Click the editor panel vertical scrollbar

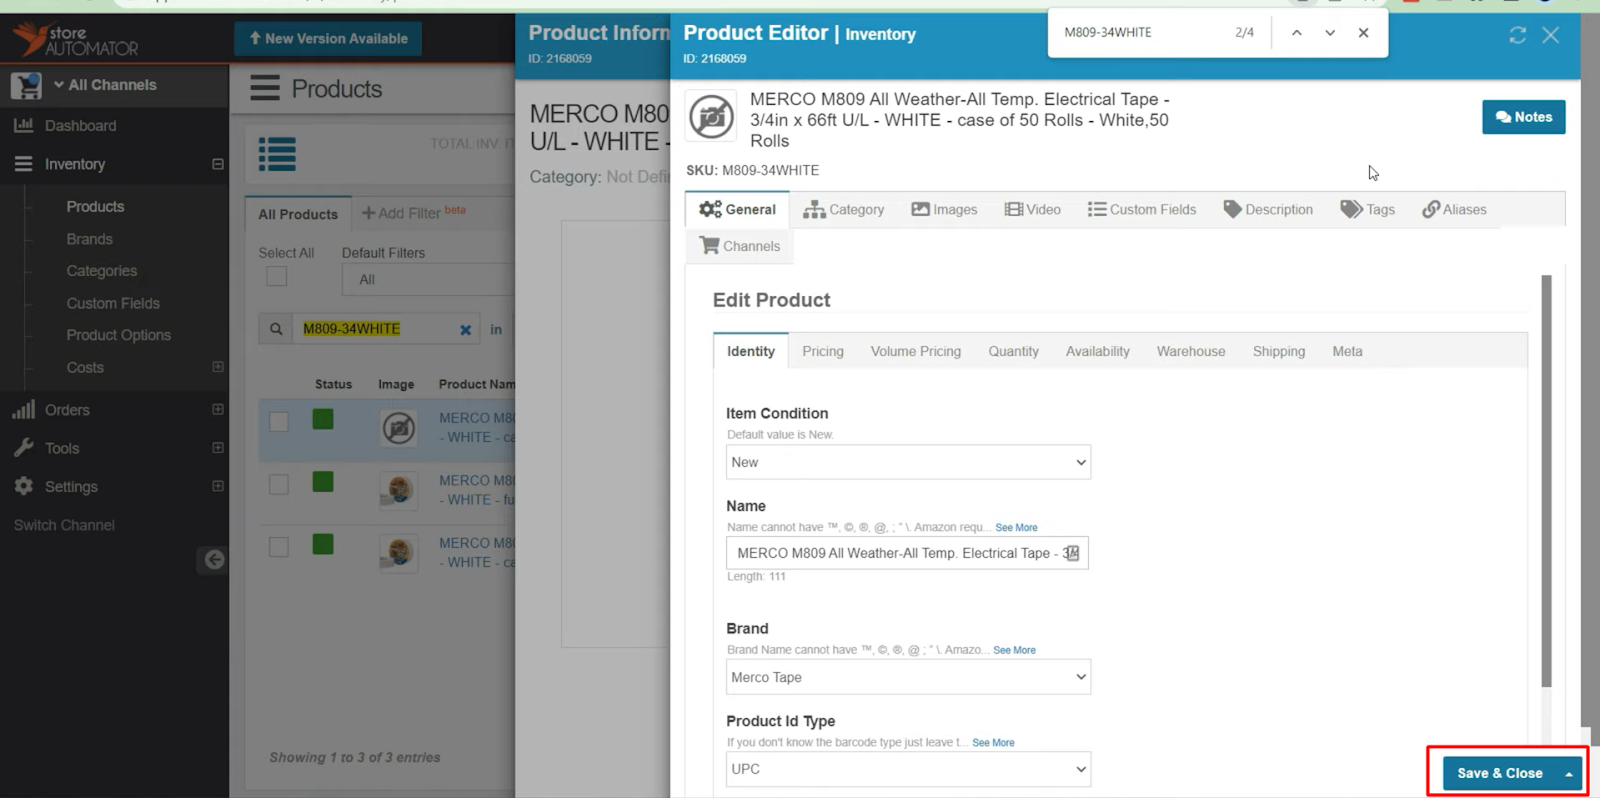[1546, 481]
